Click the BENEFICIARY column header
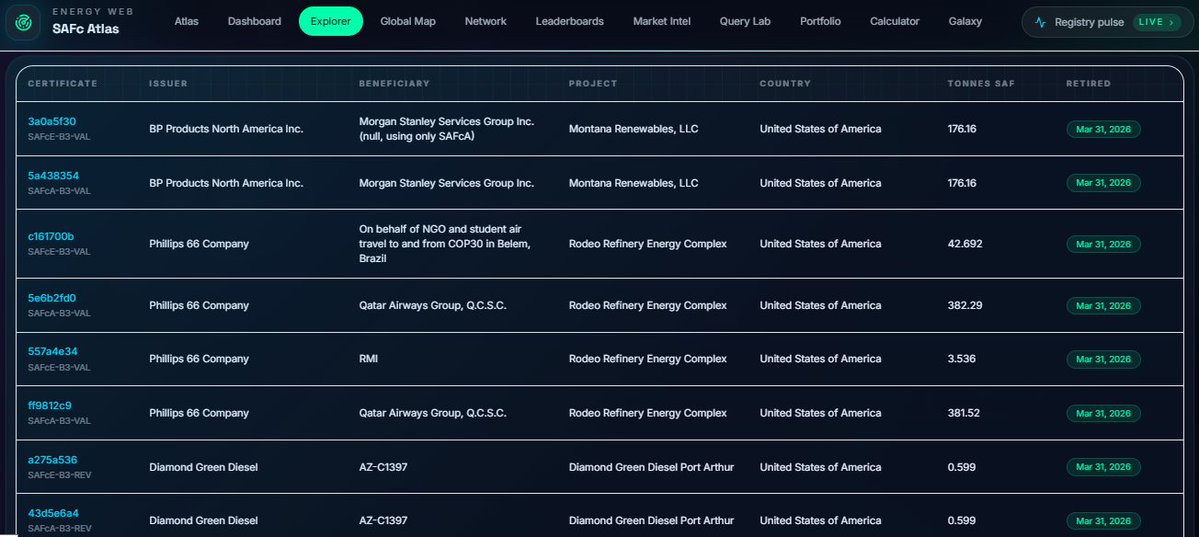Image resolution: width=1199 pixels, height=537 pixels. pos(395,83)
